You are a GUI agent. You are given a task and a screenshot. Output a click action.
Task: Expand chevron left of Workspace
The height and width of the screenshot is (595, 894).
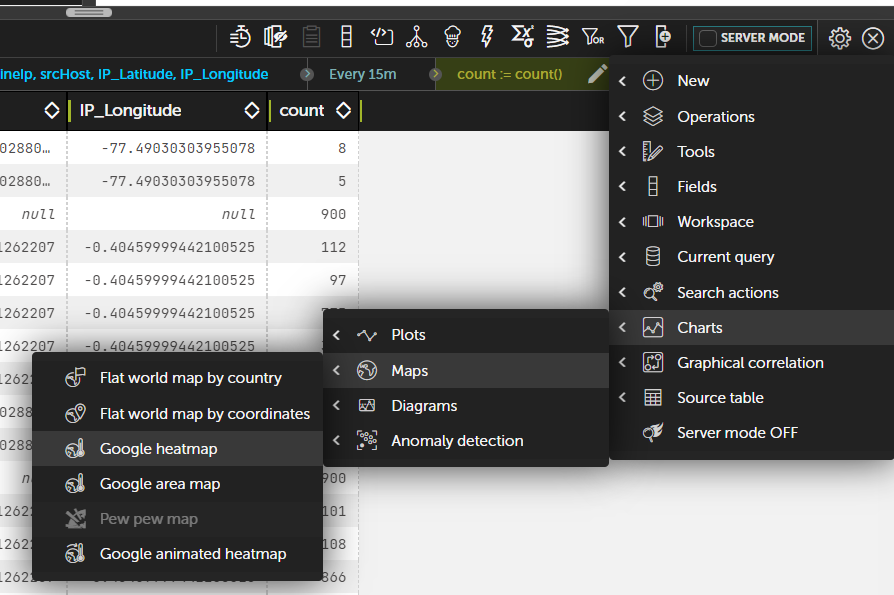pyautogui.click(x=623, y=222)
